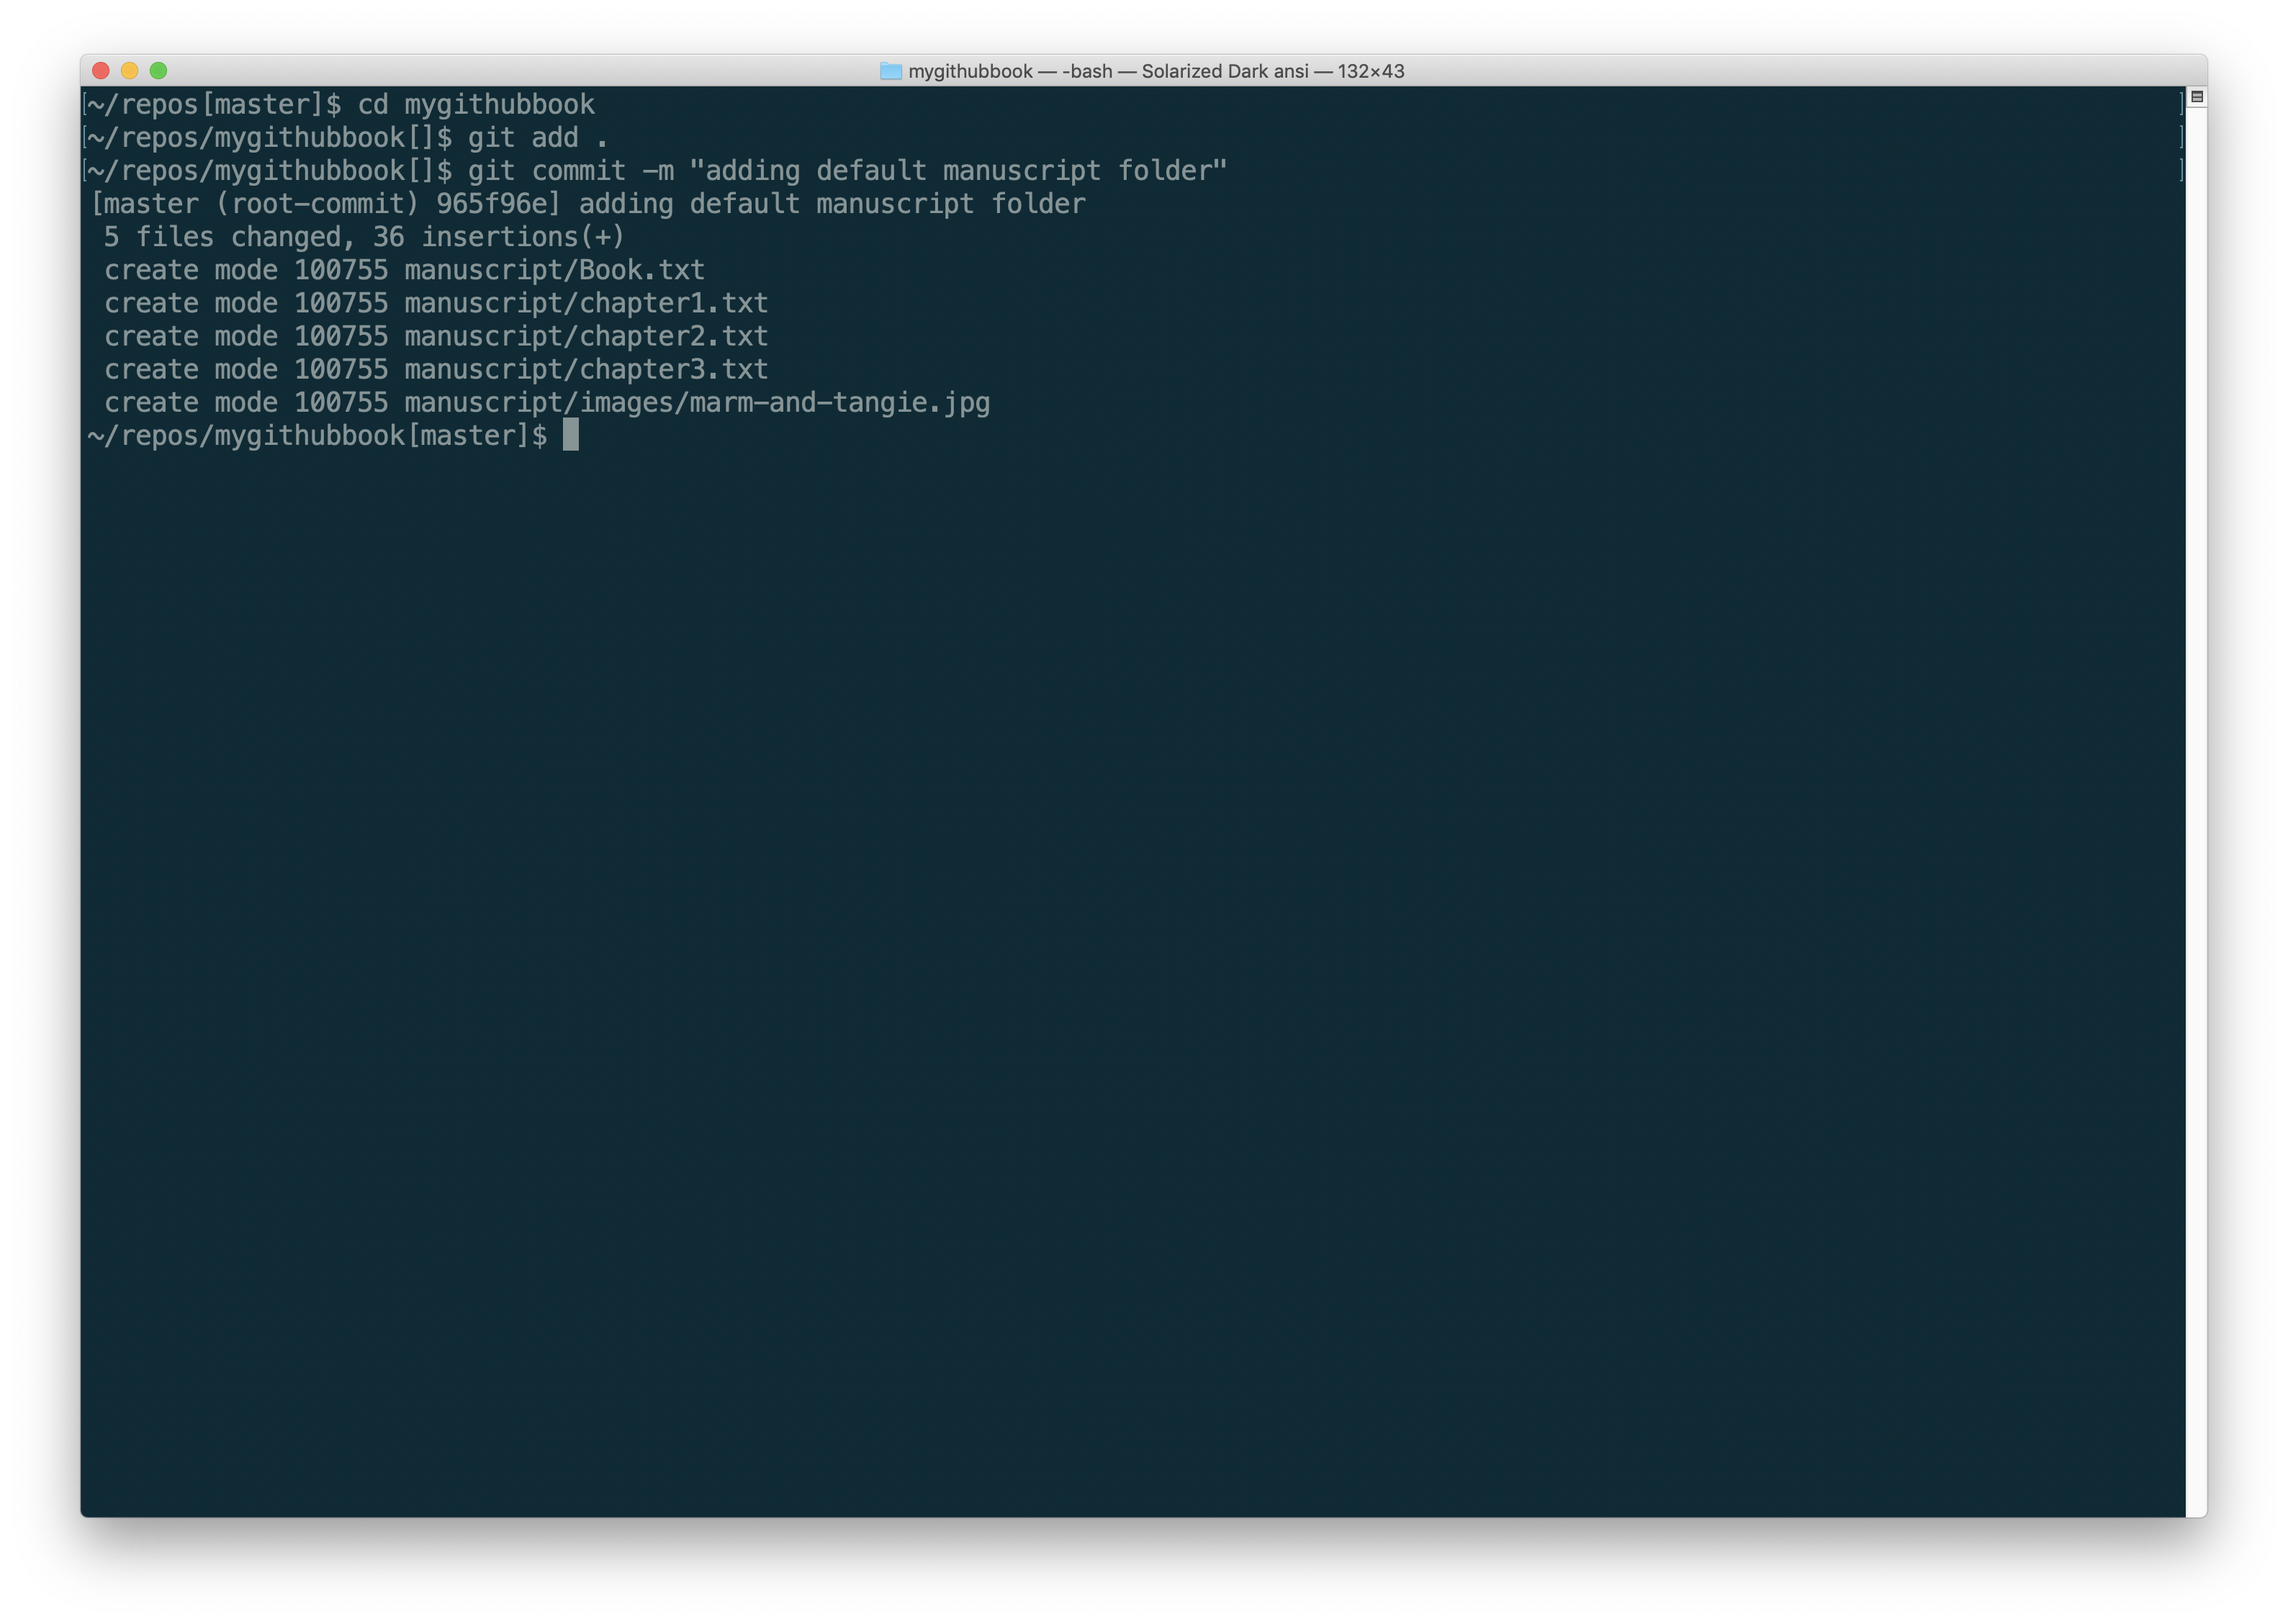
Task: Click the 'cd mygithubbook' command text
Action: click(x=476, y=104)
